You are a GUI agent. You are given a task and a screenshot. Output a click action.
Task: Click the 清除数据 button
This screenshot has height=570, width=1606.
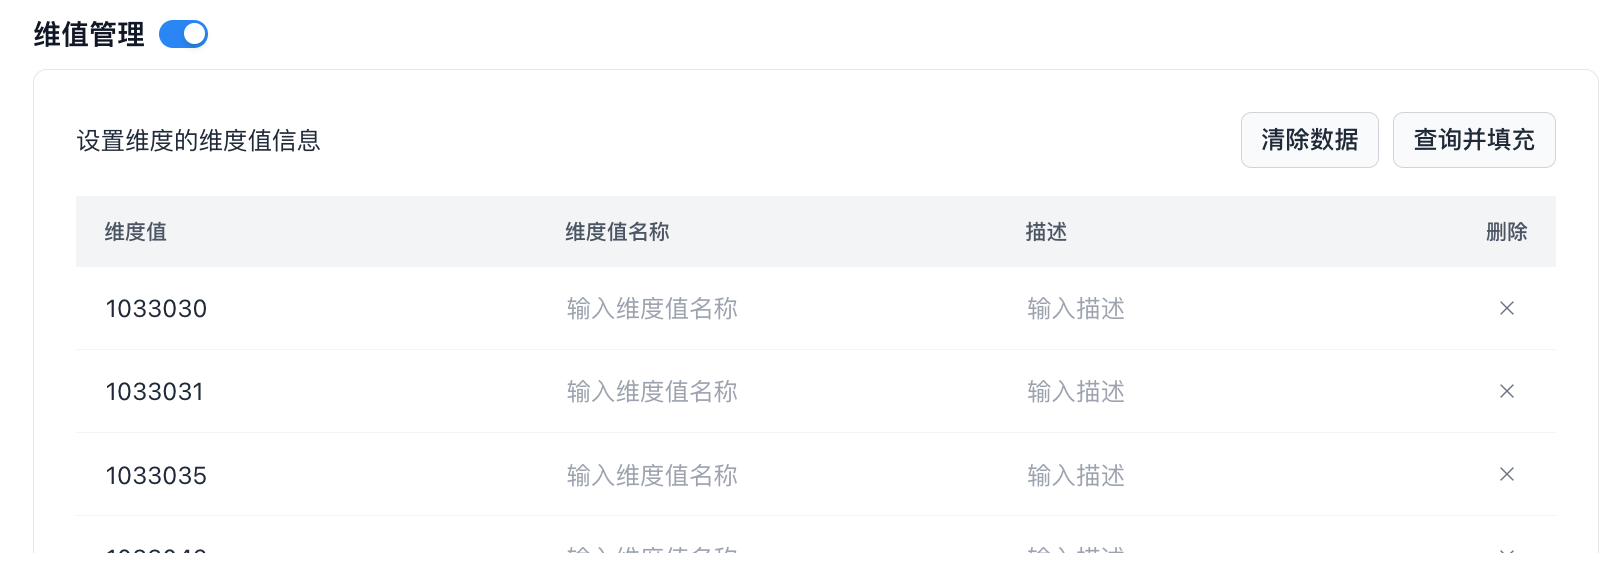point(1309,140)
